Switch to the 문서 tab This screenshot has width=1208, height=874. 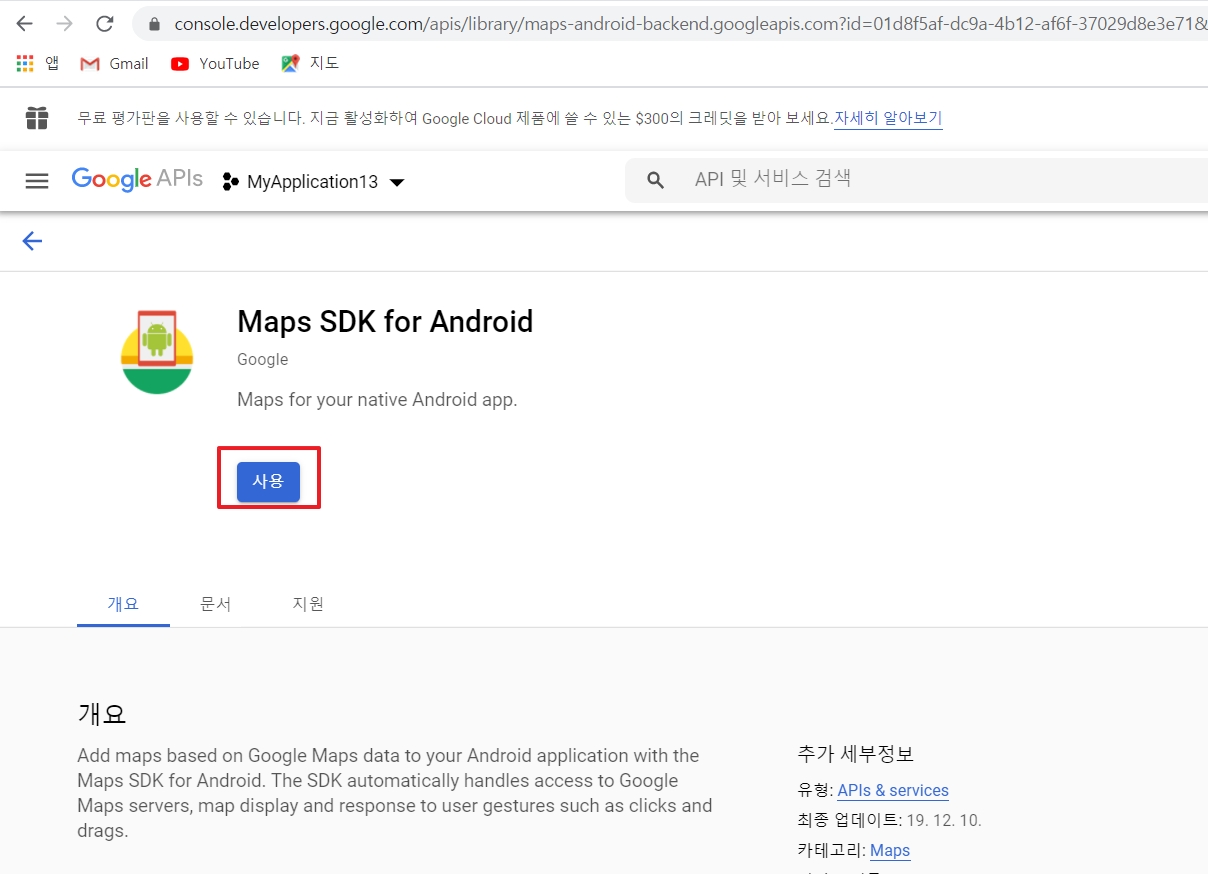[x=215, y=604]
